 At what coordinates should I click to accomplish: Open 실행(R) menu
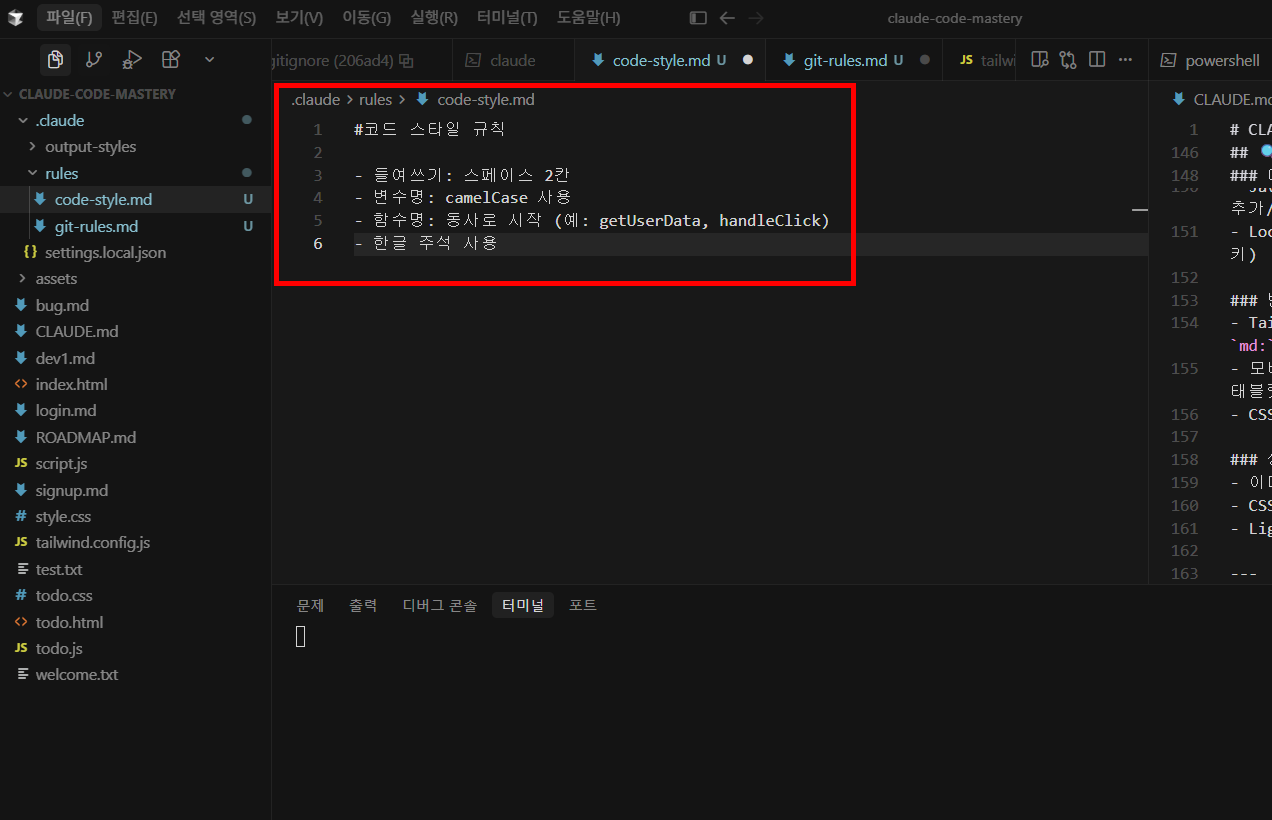(434, 18)
